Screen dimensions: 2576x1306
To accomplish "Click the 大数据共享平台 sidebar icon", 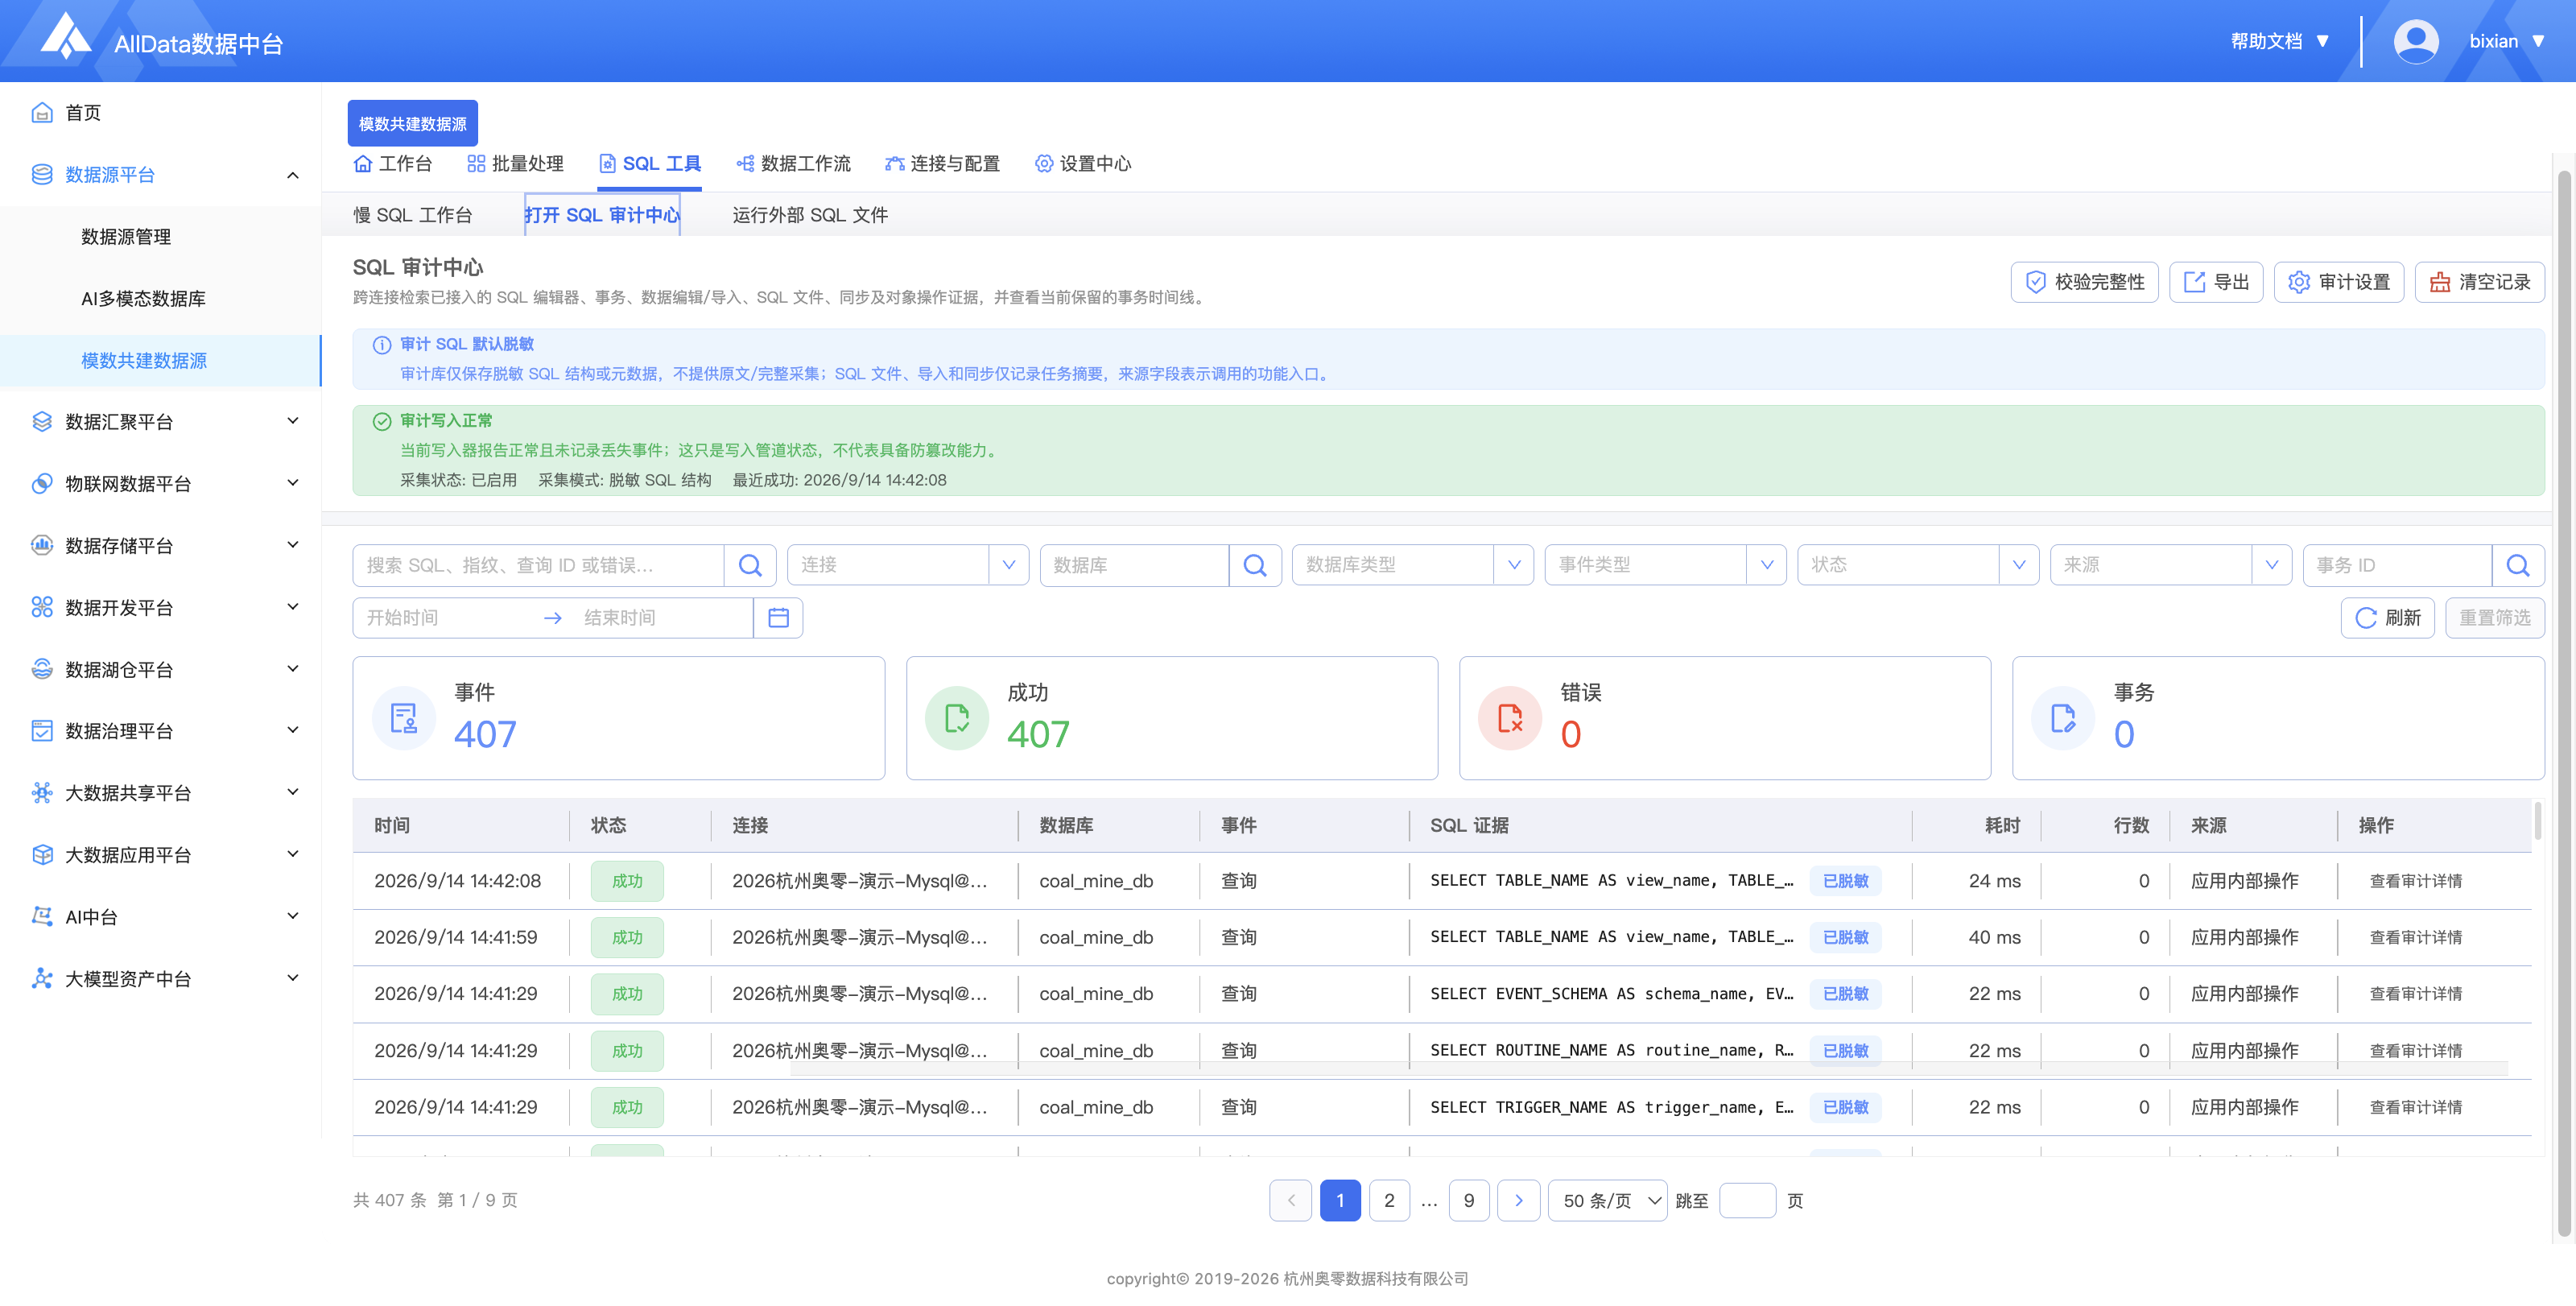I will pos(42,792).
